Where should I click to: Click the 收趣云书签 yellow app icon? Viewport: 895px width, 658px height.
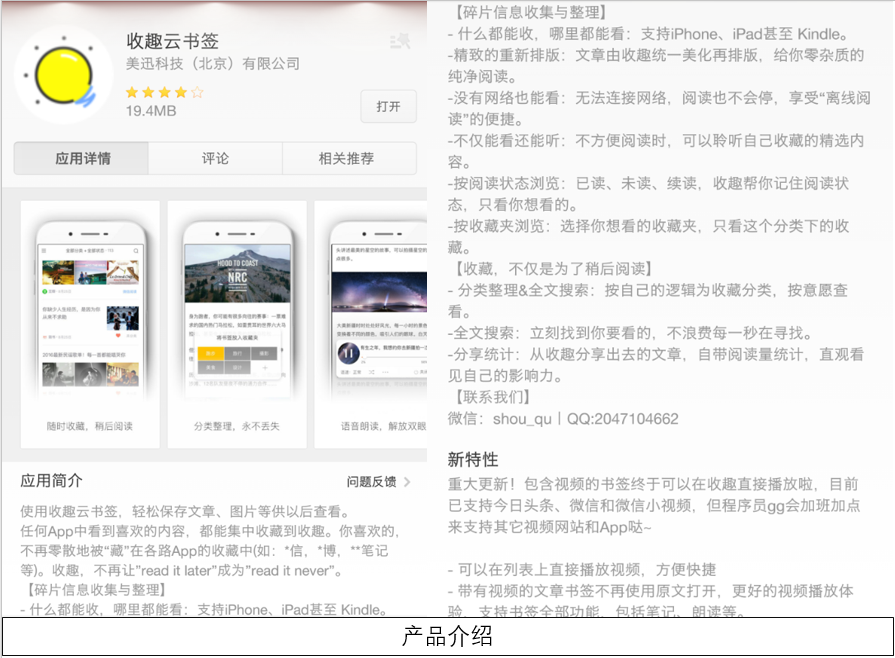pyautogui.click(x=63, y=75)
